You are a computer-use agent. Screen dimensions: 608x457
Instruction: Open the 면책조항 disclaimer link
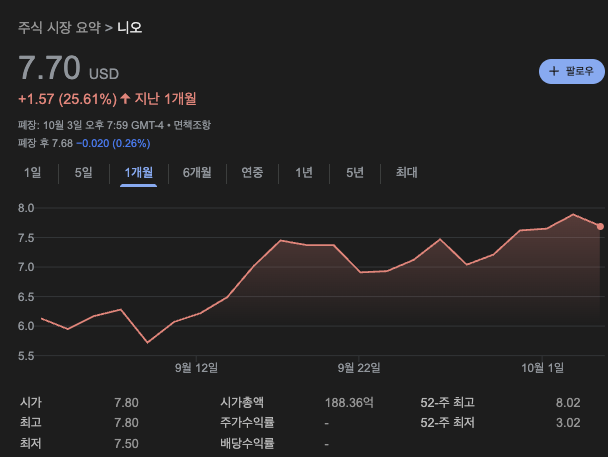[192, 125]
